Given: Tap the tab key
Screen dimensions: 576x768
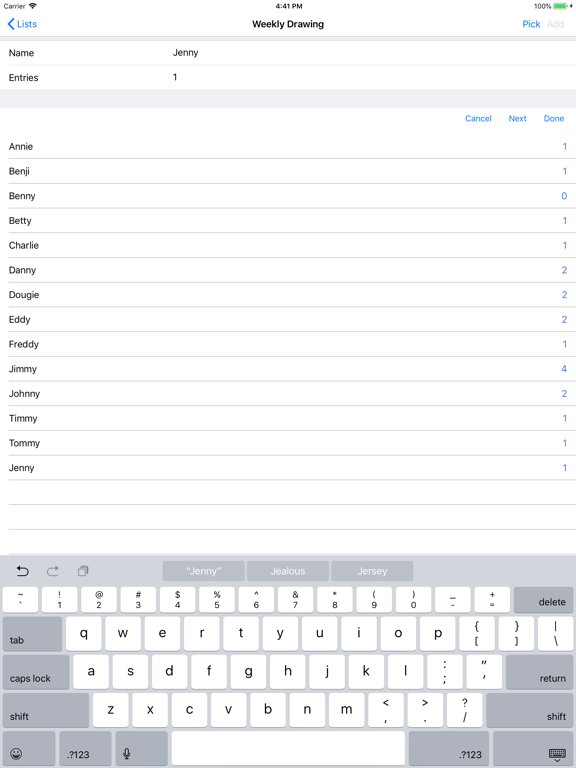Looking at the screenshot, I should click(x=32, y=634).
